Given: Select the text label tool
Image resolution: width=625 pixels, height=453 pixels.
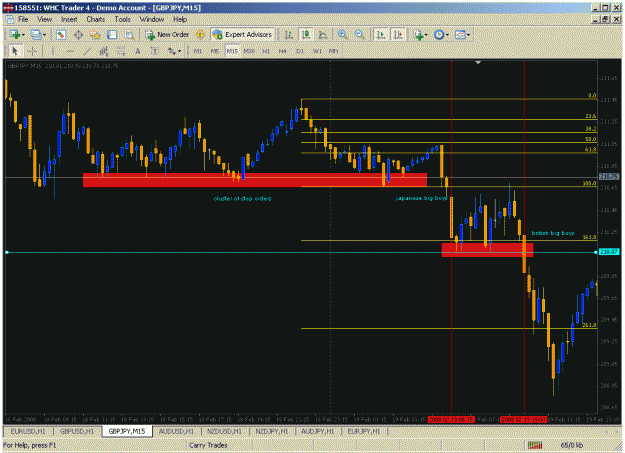Looking at the screenshot, I should click(154, 51).
